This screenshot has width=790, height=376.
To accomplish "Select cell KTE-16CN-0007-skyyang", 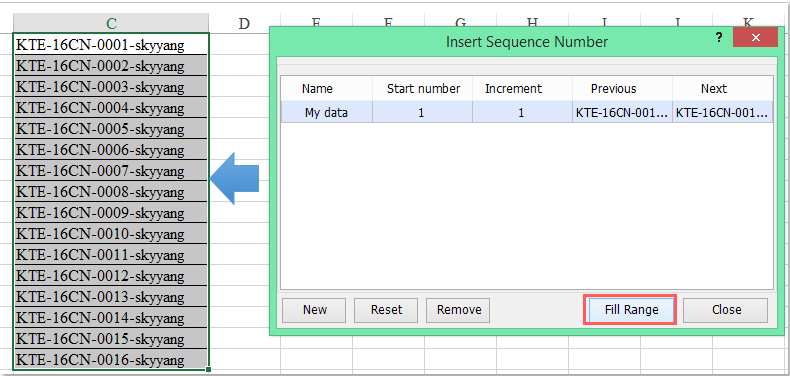I will pos(111,170).
